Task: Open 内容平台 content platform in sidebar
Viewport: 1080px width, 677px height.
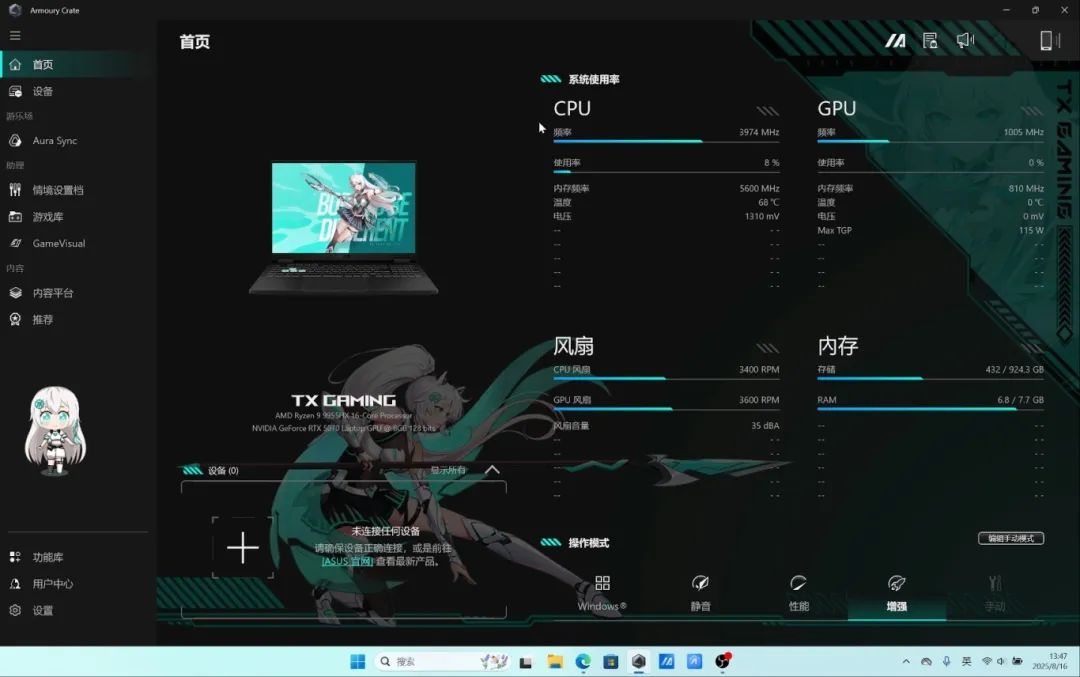Action: (78, 293)
